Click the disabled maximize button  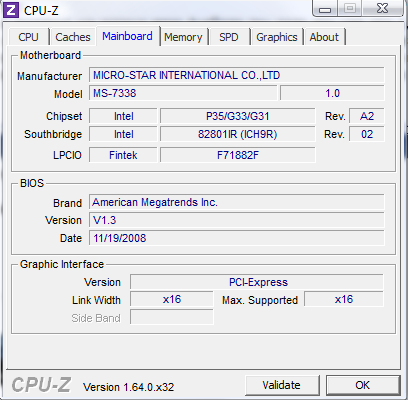(350, 8)
